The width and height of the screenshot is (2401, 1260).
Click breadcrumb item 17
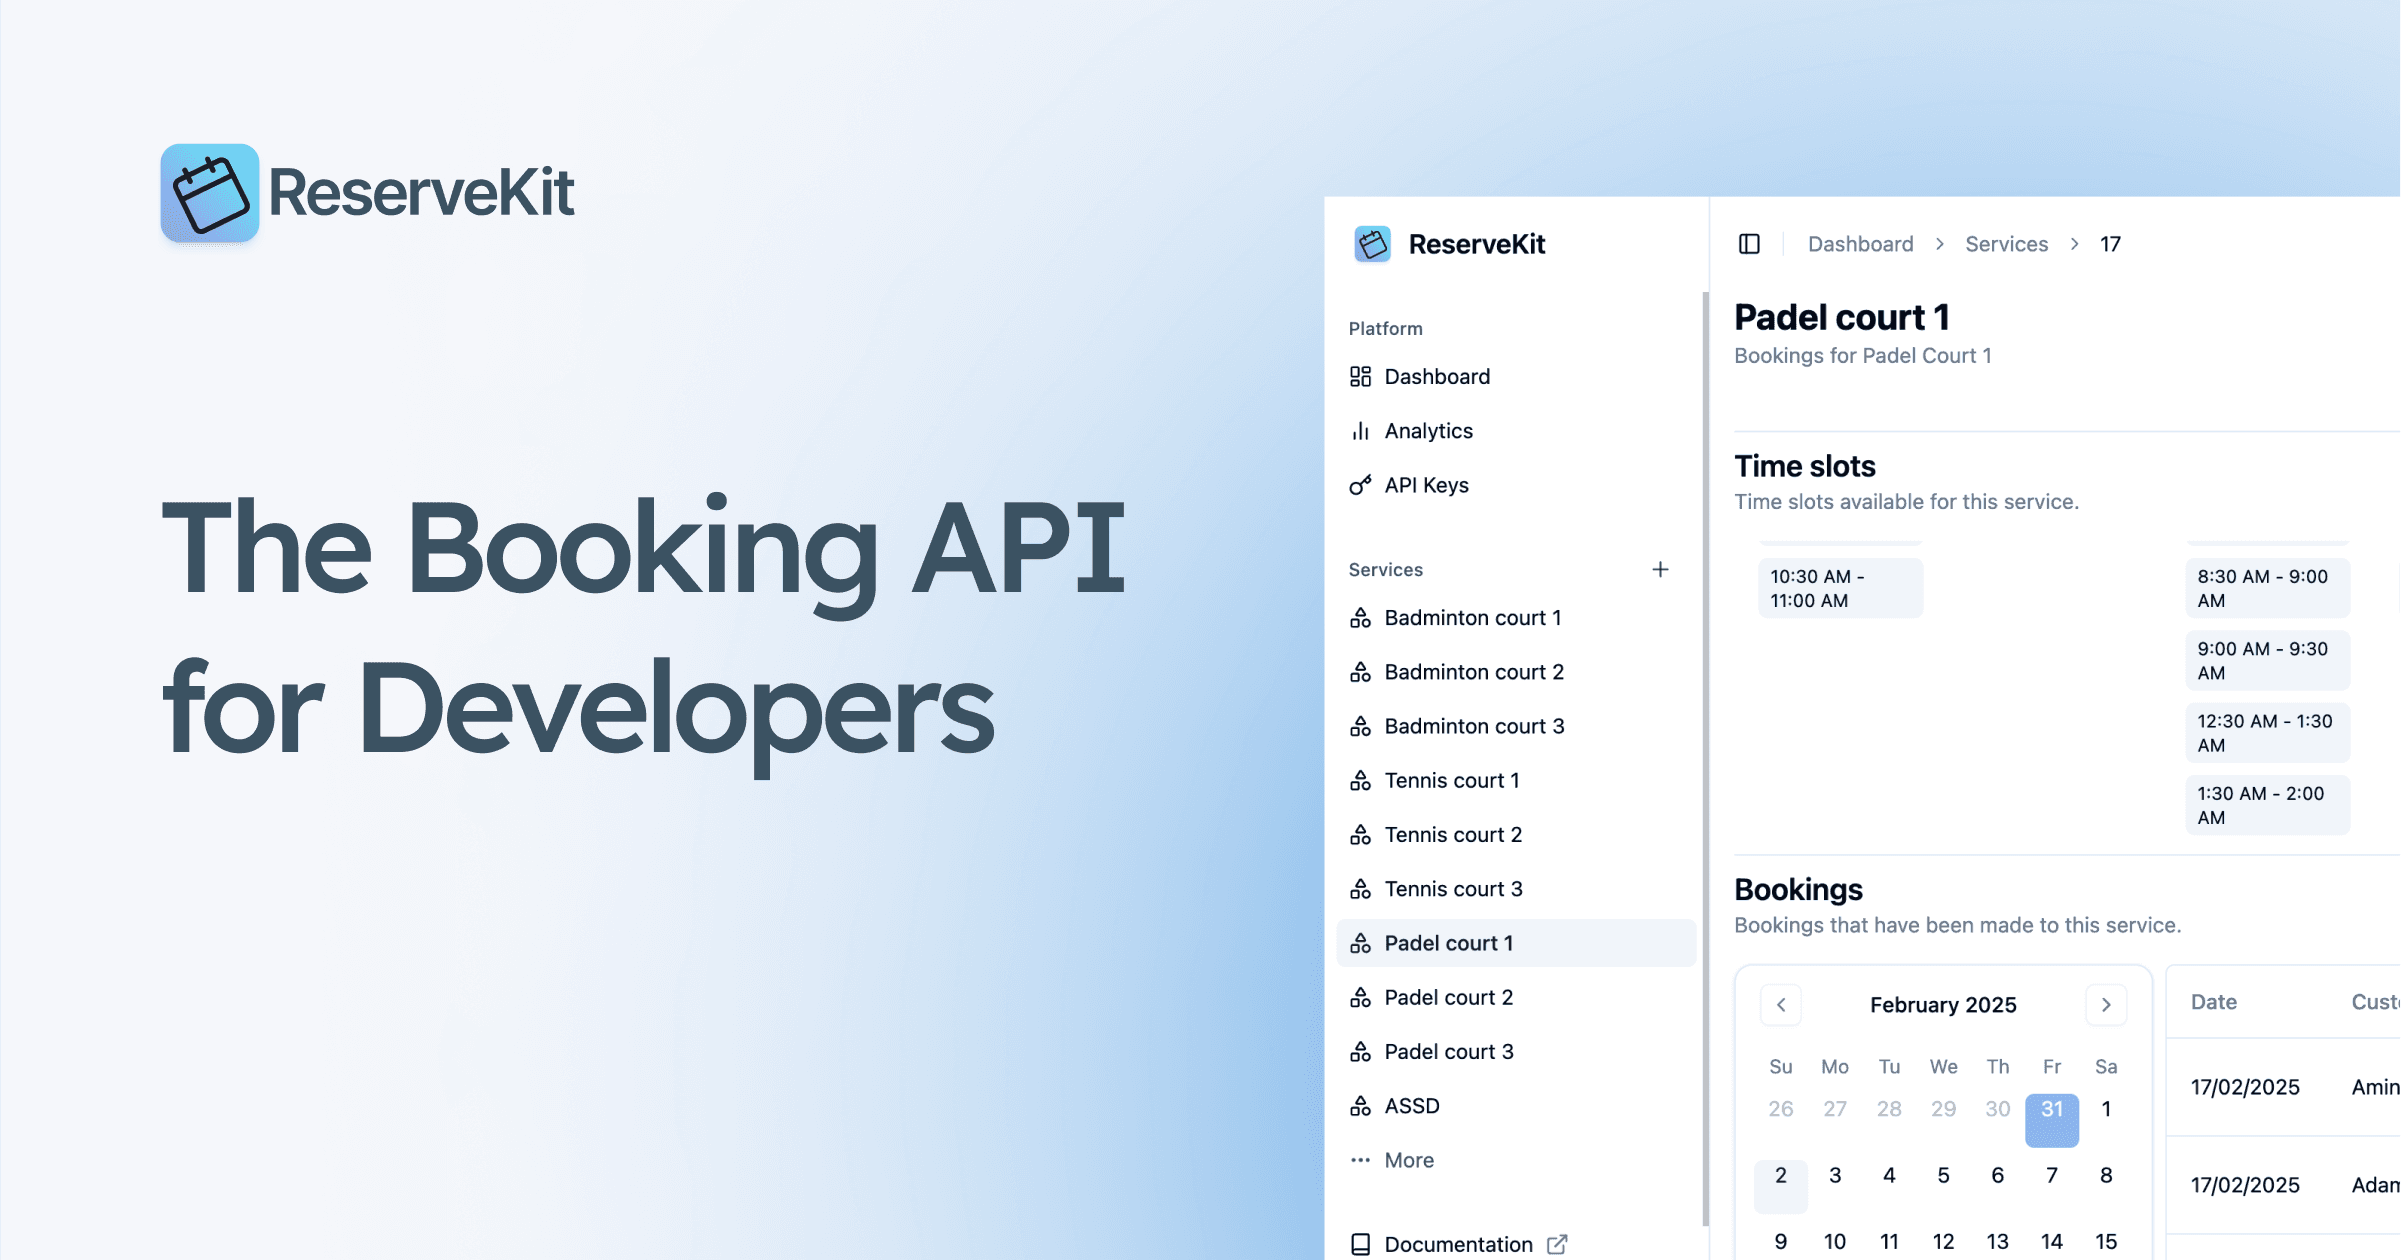2110,244
